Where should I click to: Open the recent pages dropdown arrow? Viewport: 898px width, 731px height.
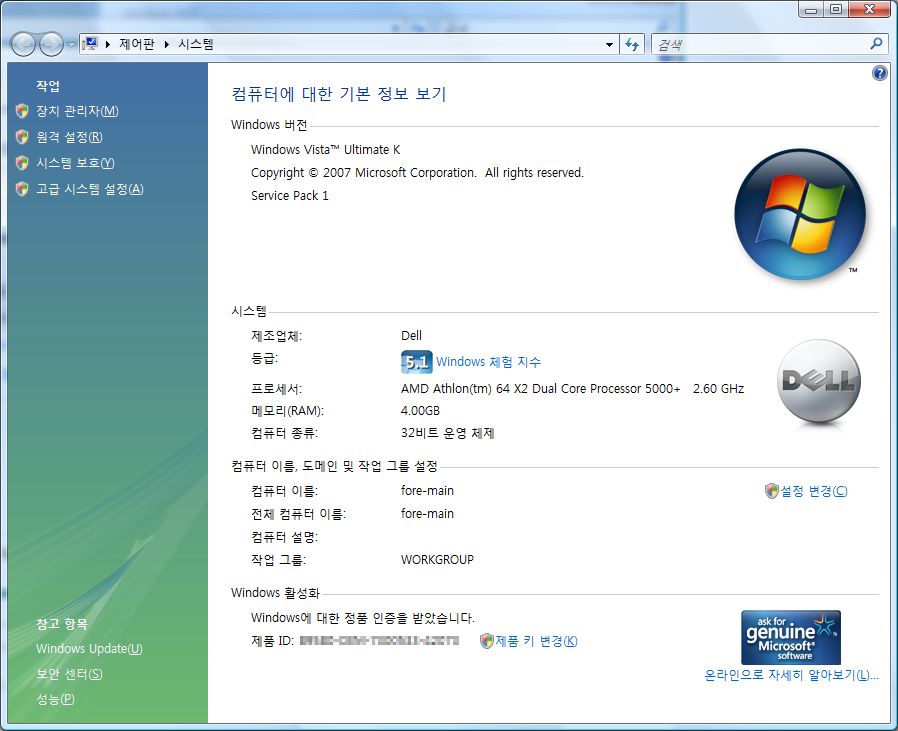(x=71, y=44)
